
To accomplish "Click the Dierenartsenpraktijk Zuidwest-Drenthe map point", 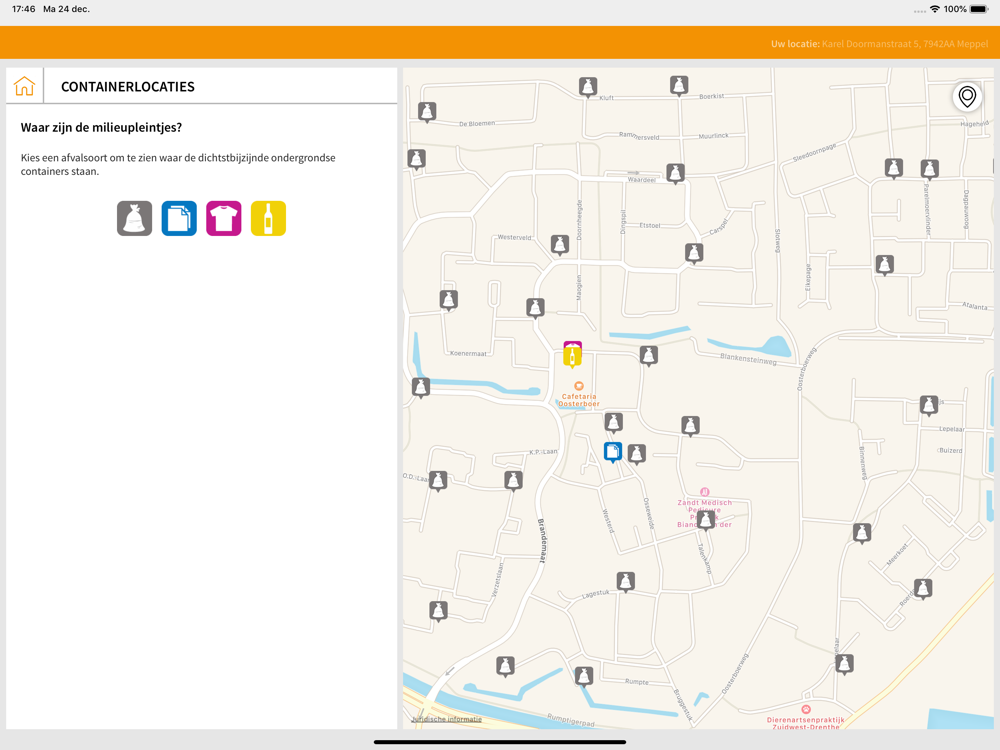I will tap(806, 710).
